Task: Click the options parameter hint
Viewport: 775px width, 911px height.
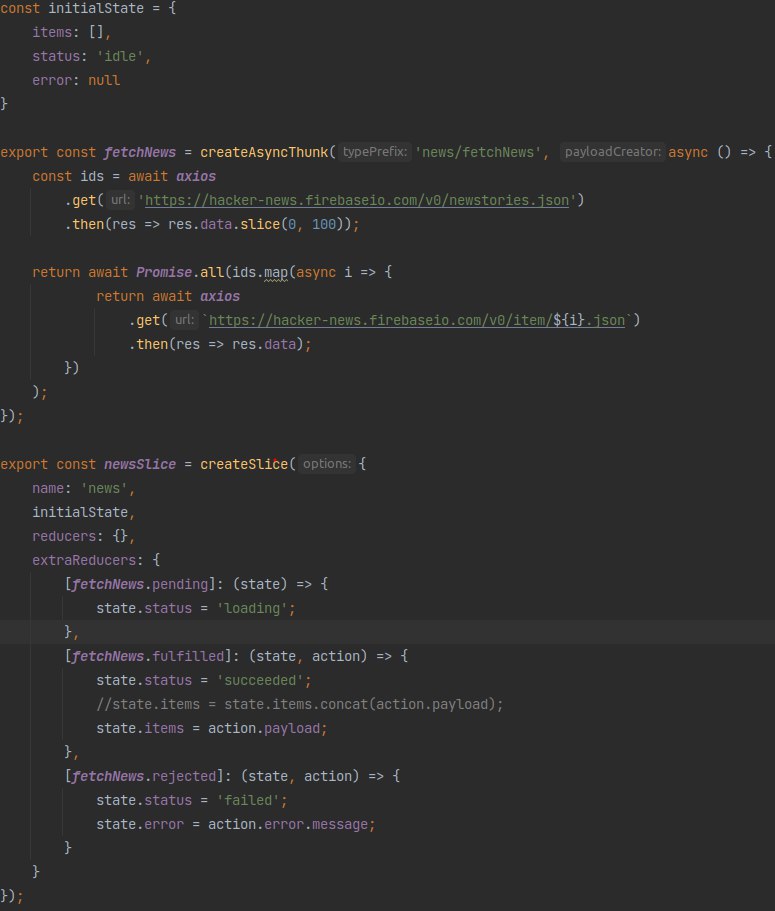Action: (x=327, y=464)
